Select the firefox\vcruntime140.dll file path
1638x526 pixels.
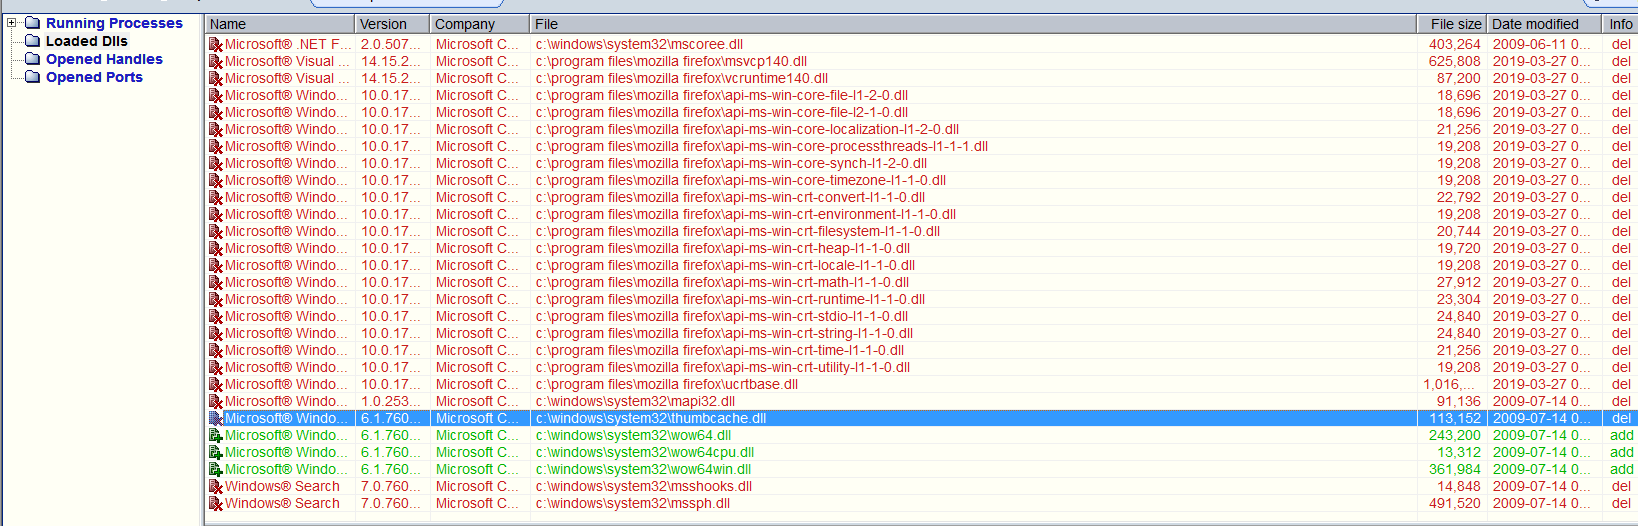(x=681, y=78)
